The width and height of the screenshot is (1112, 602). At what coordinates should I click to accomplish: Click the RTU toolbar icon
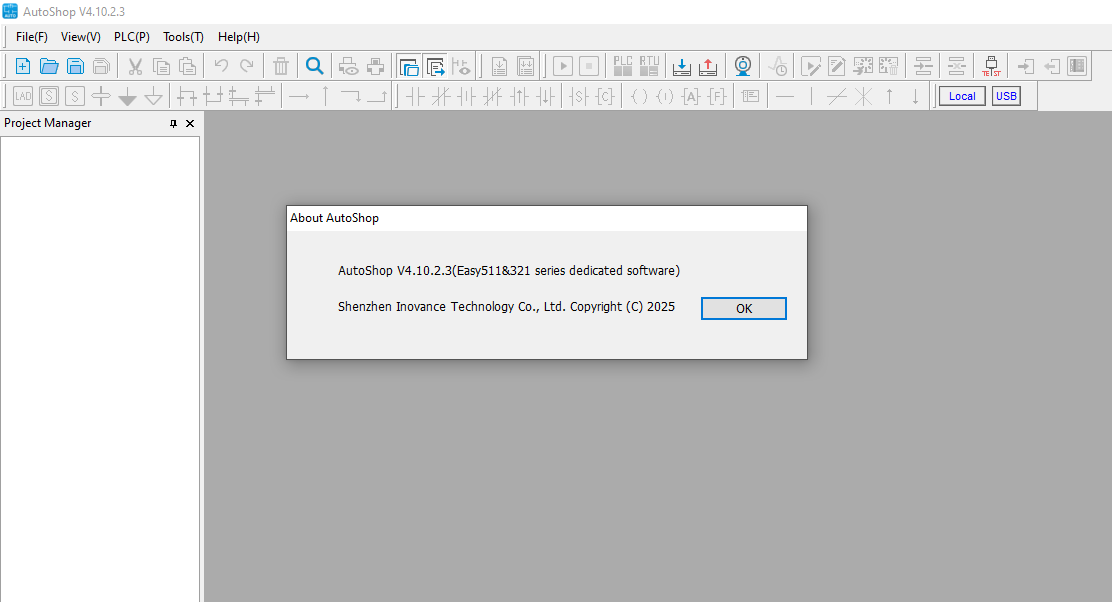click(x=649, y=67)
